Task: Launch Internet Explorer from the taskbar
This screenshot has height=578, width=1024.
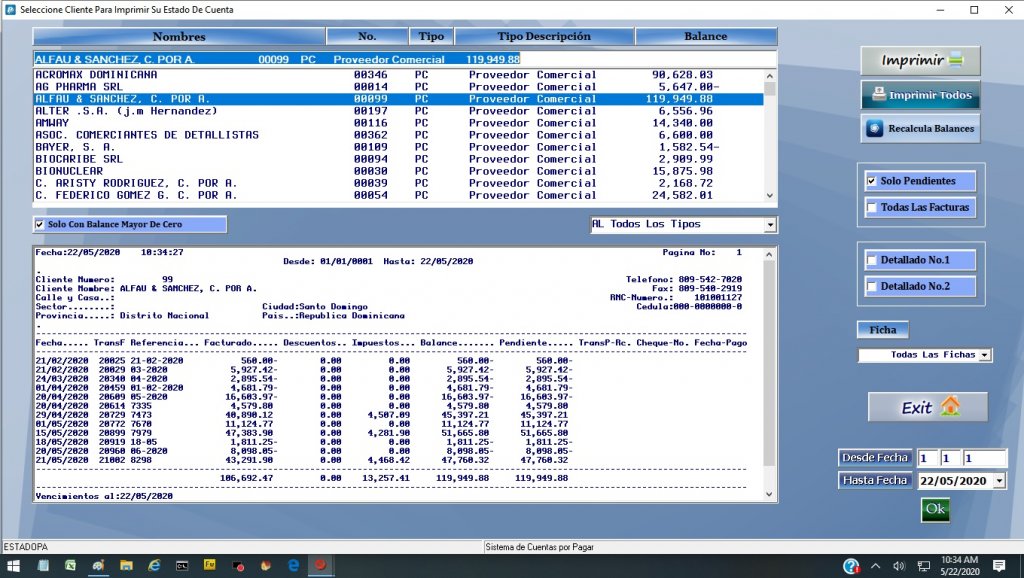Action: [x=154, y=566]
